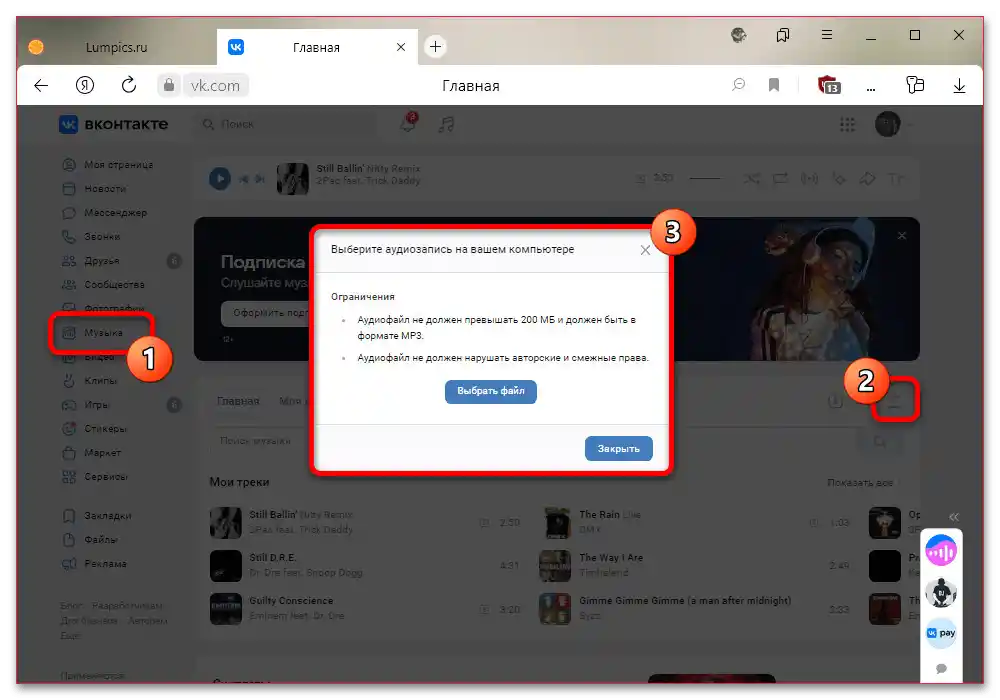This screenshot has width=1000, height=700.
Task: Switch to the Lumpics.ru tab
Action: tap(116, 47)
